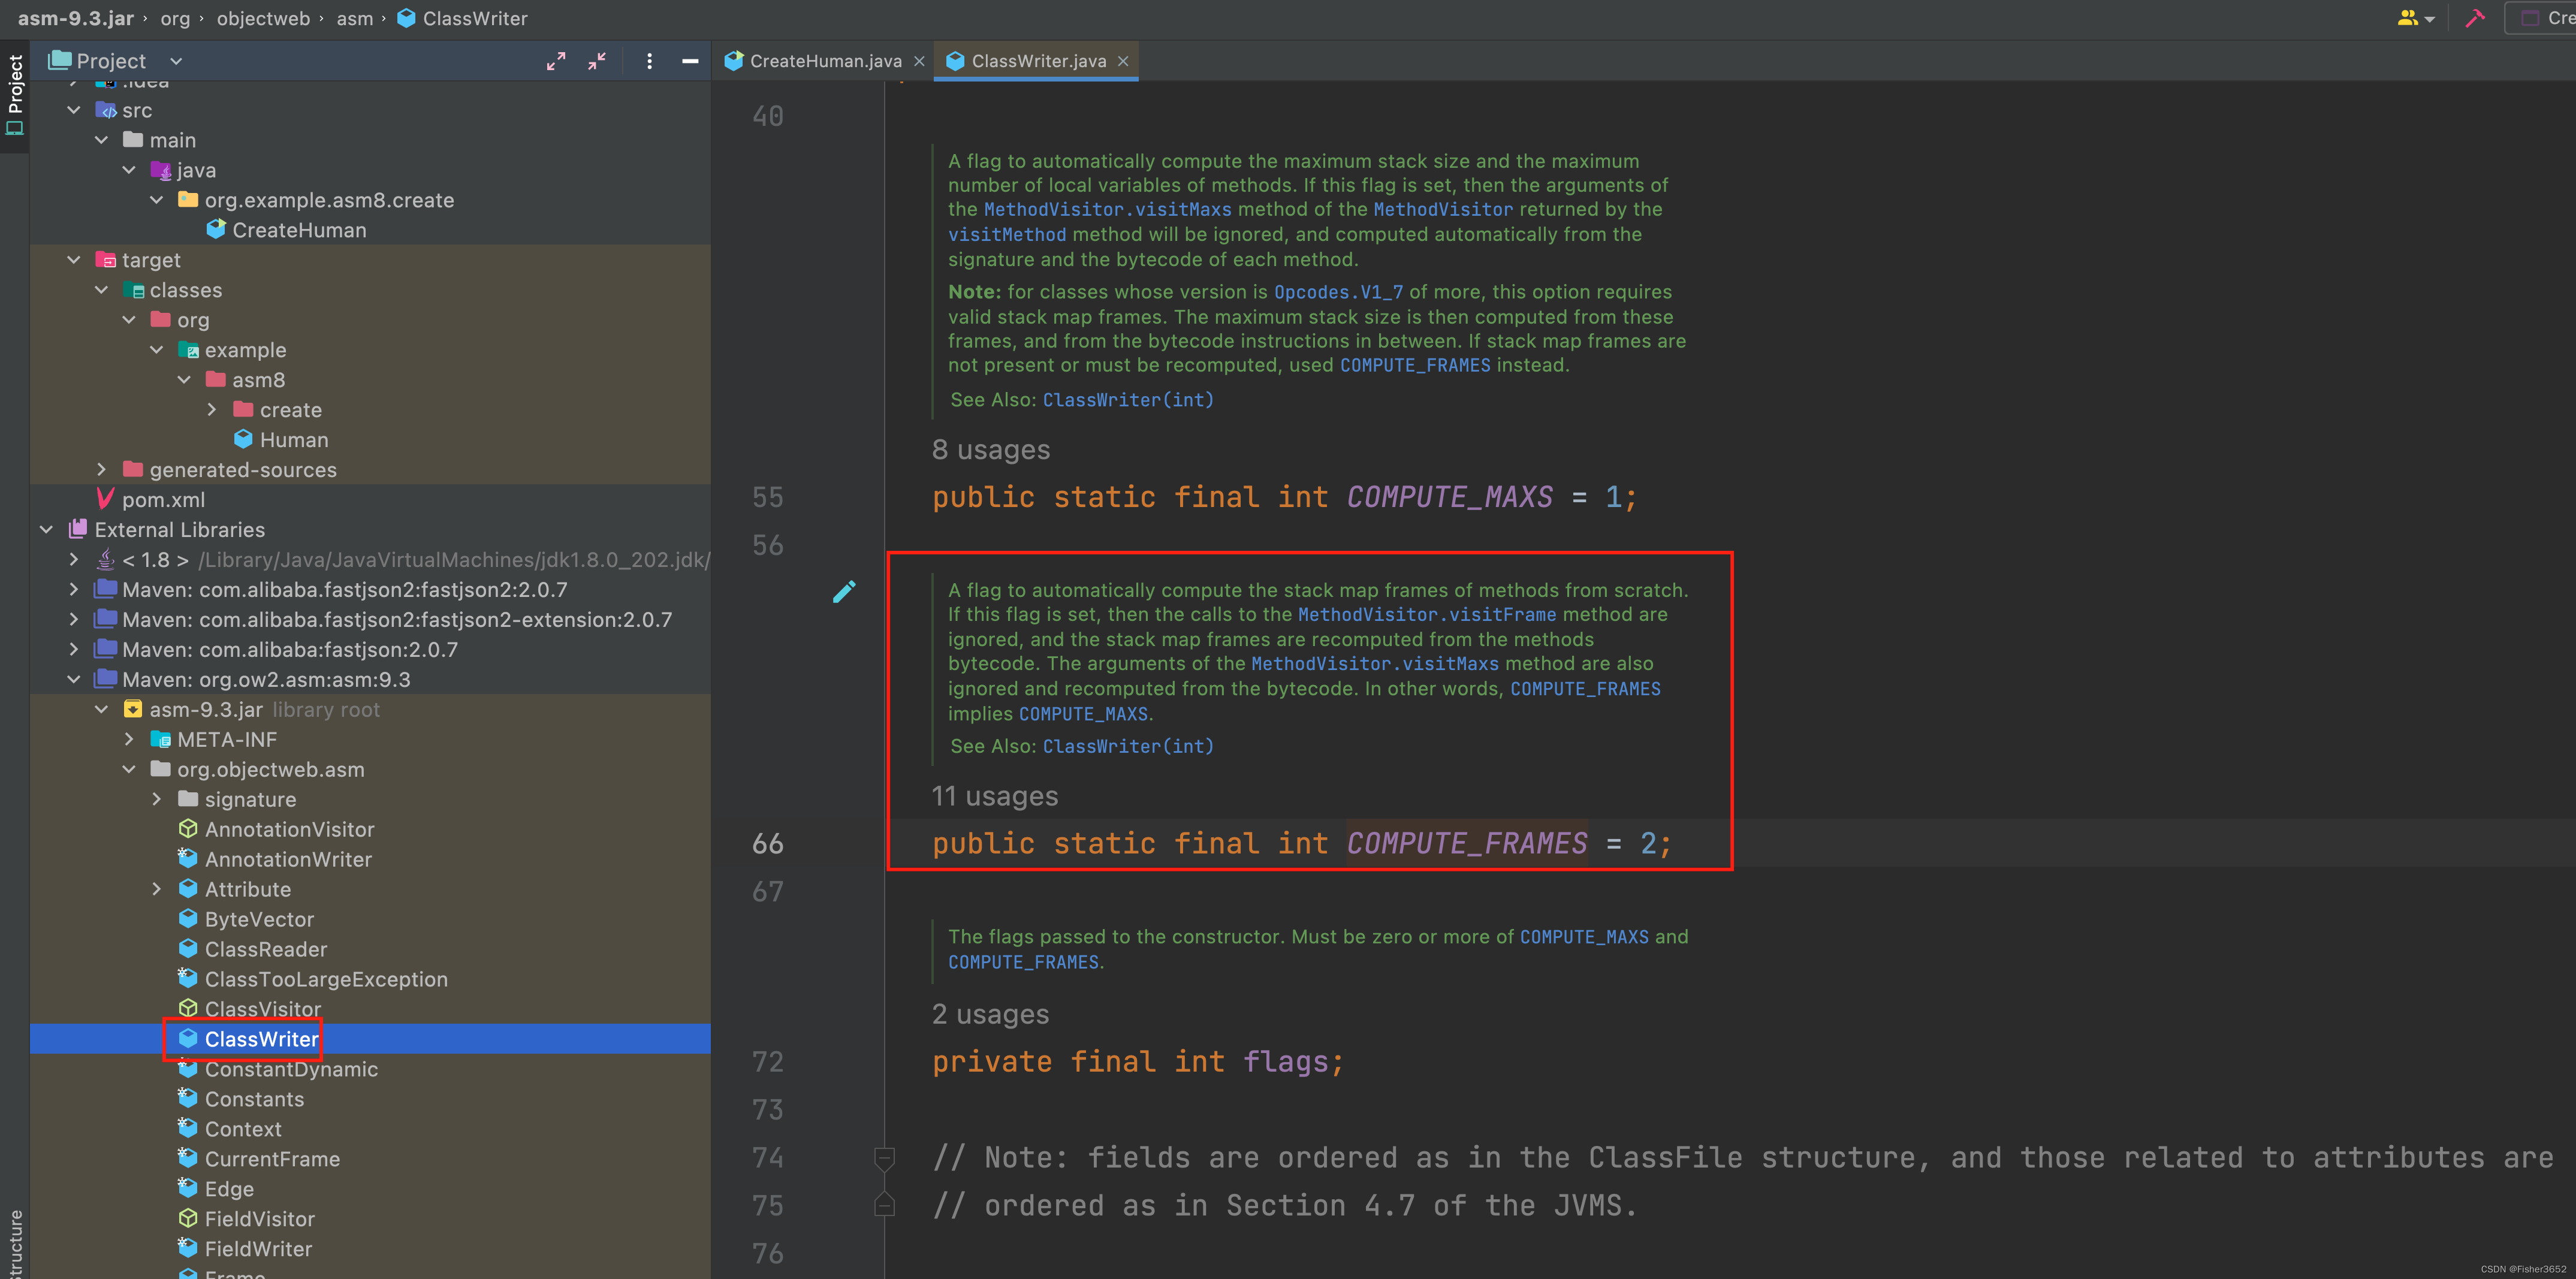Select ClassReader in the project tree
The width and height of the screenshot is (2576, 1279).
pos(265,949)
